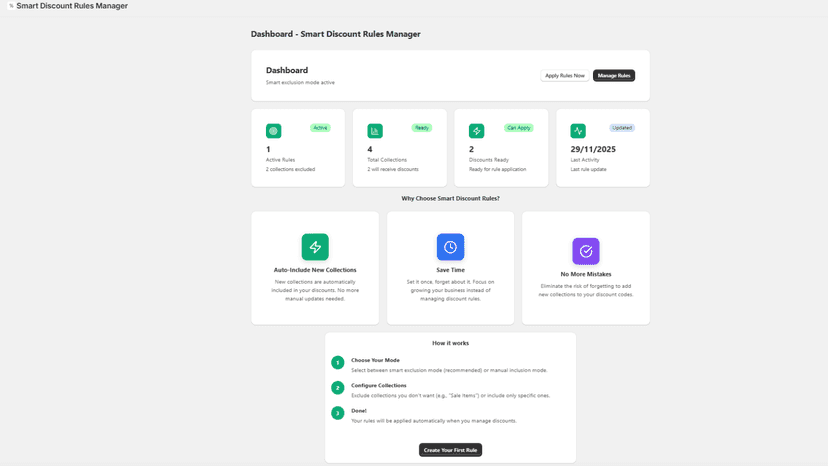828x466 pixels.
Task: Click the '2 will receive discounts' text
Action: click(x=393, y=170)
